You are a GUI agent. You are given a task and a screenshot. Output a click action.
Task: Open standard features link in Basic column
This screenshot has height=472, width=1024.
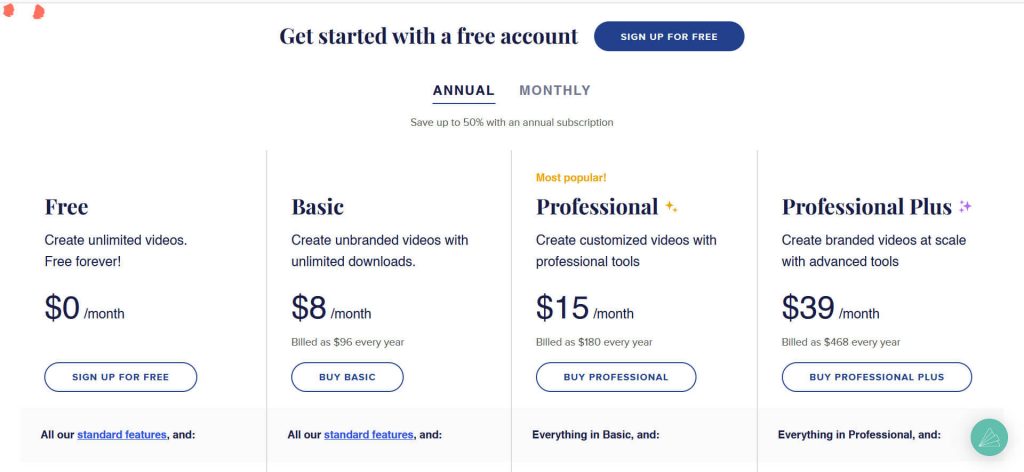pos(368,434)
